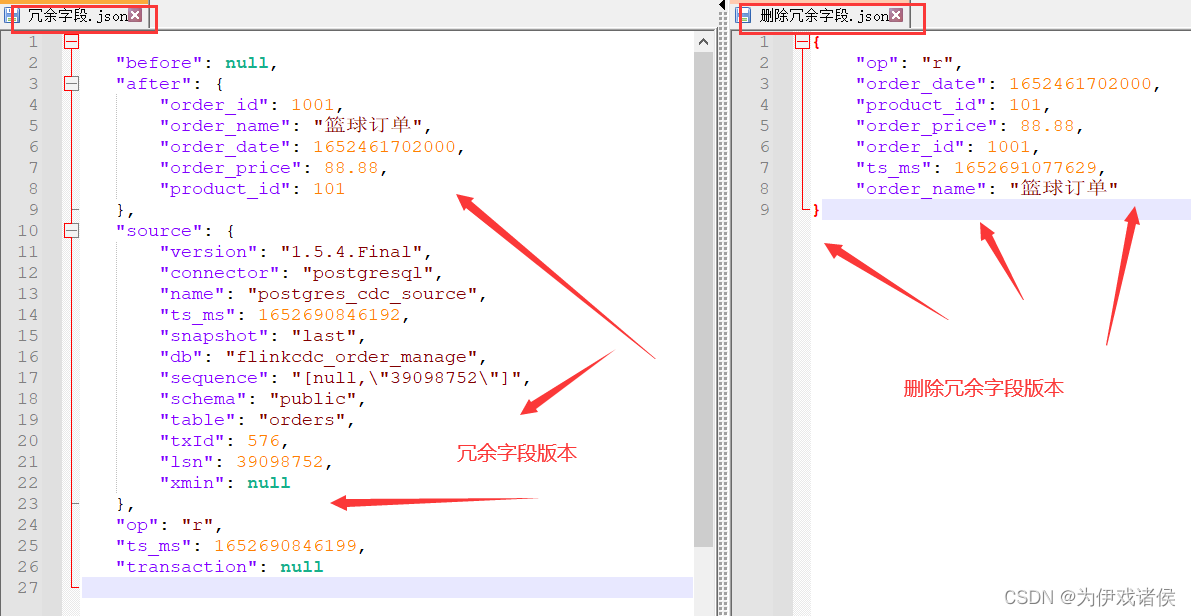Screen dimensions: 1191x616
Task: Click the save icon on 删除冗余字段.json tab
Action: click(x=744, y=16)
